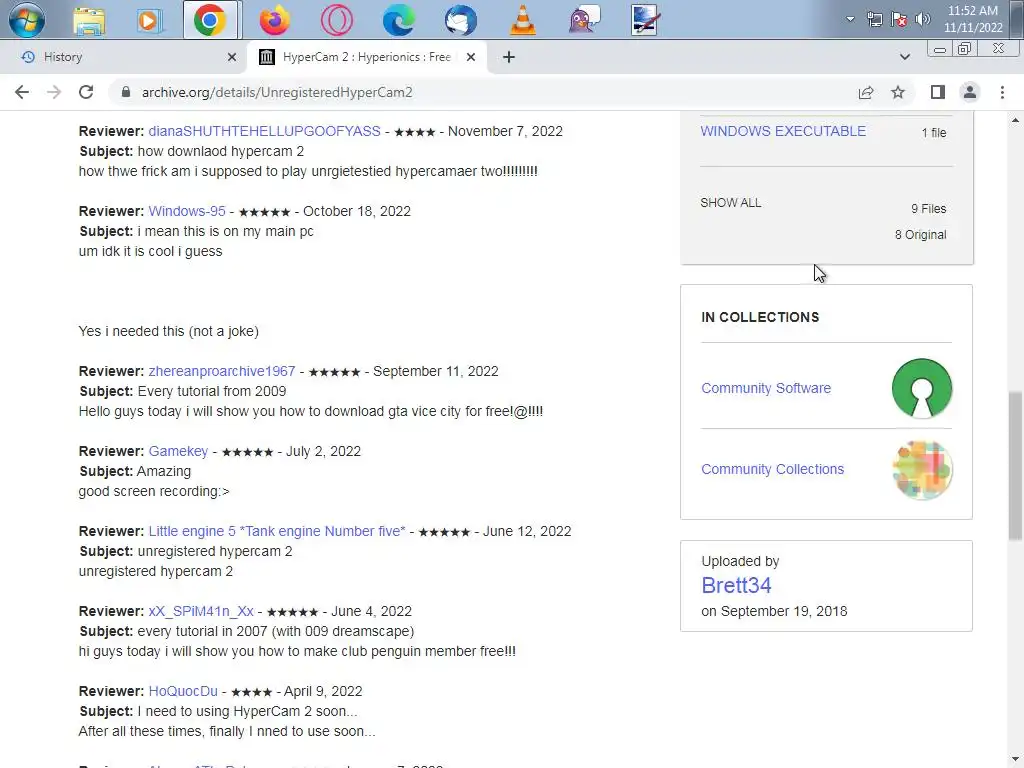Open reviewer HoQuocDu profile

pyautogui.click(x=183, y=692)
